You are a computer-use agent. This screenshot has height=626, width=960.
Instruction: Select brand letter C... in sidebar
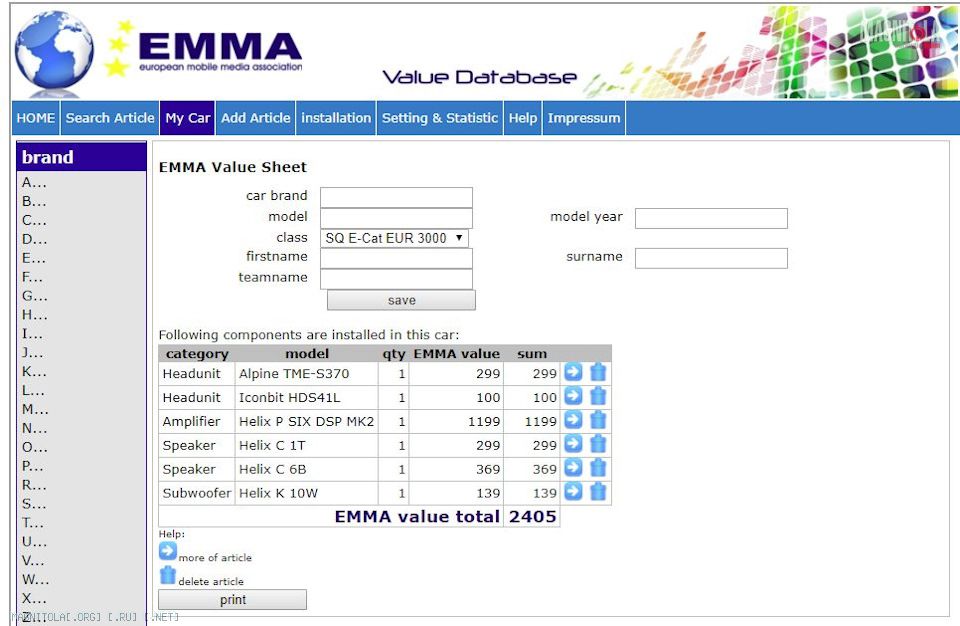[34, 220]
